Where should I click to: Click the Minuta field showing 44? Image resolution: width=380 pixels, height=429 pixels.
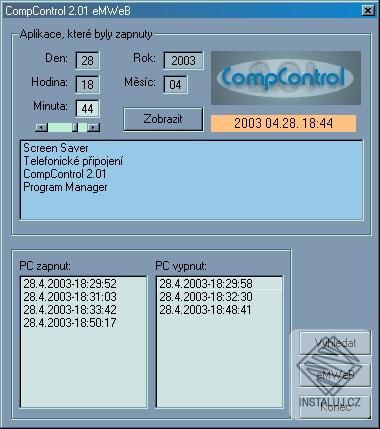pyautogui.click(x=87, y=108)
